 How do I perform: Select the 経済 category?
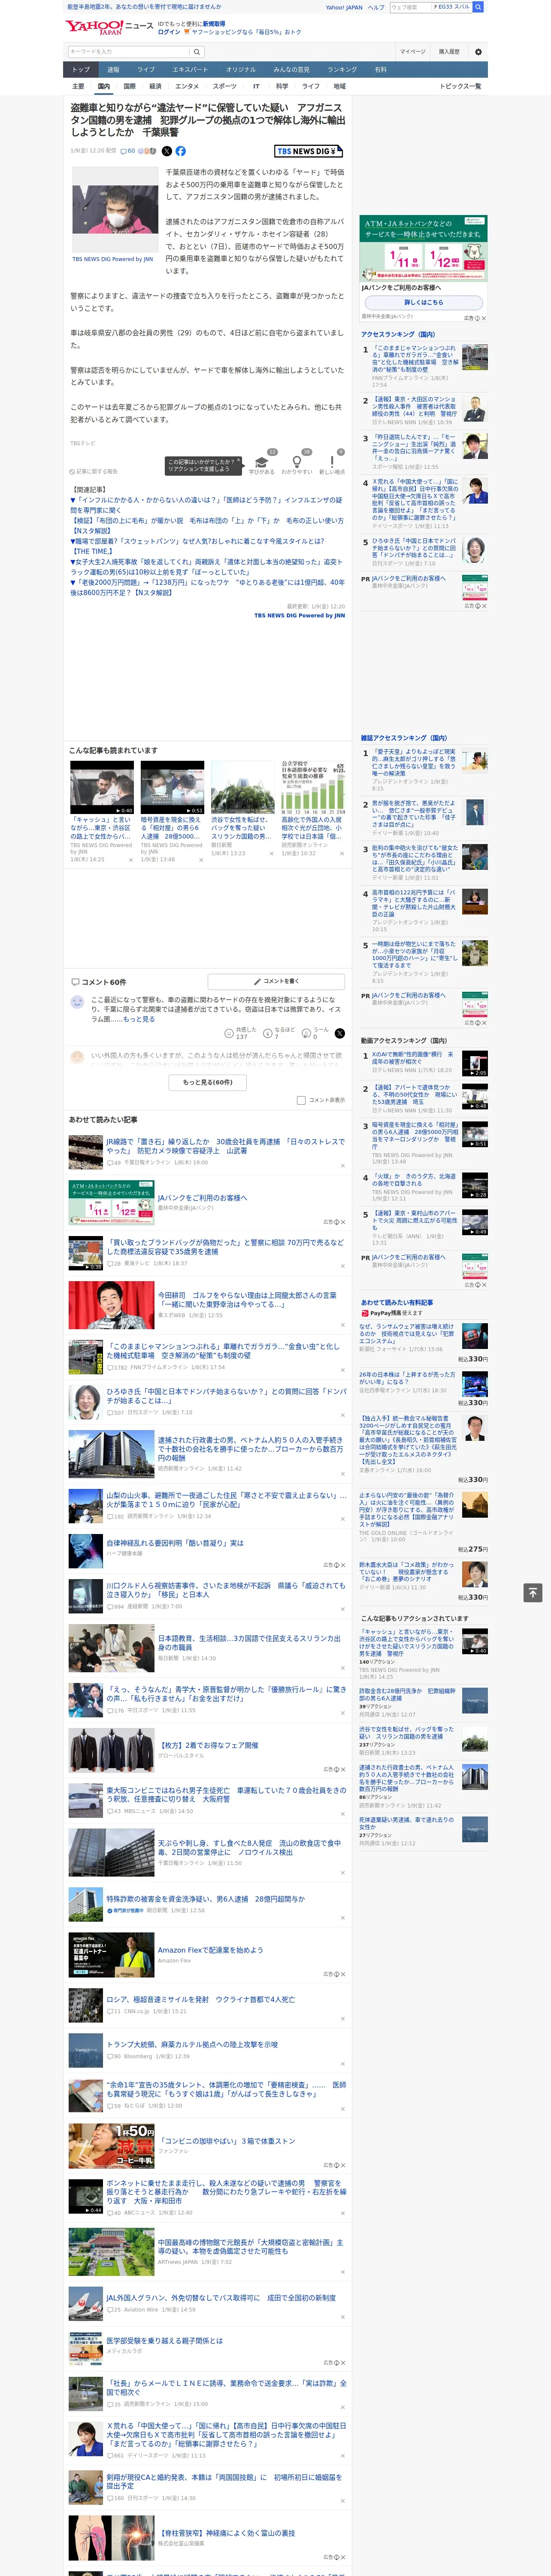point(155,86)
